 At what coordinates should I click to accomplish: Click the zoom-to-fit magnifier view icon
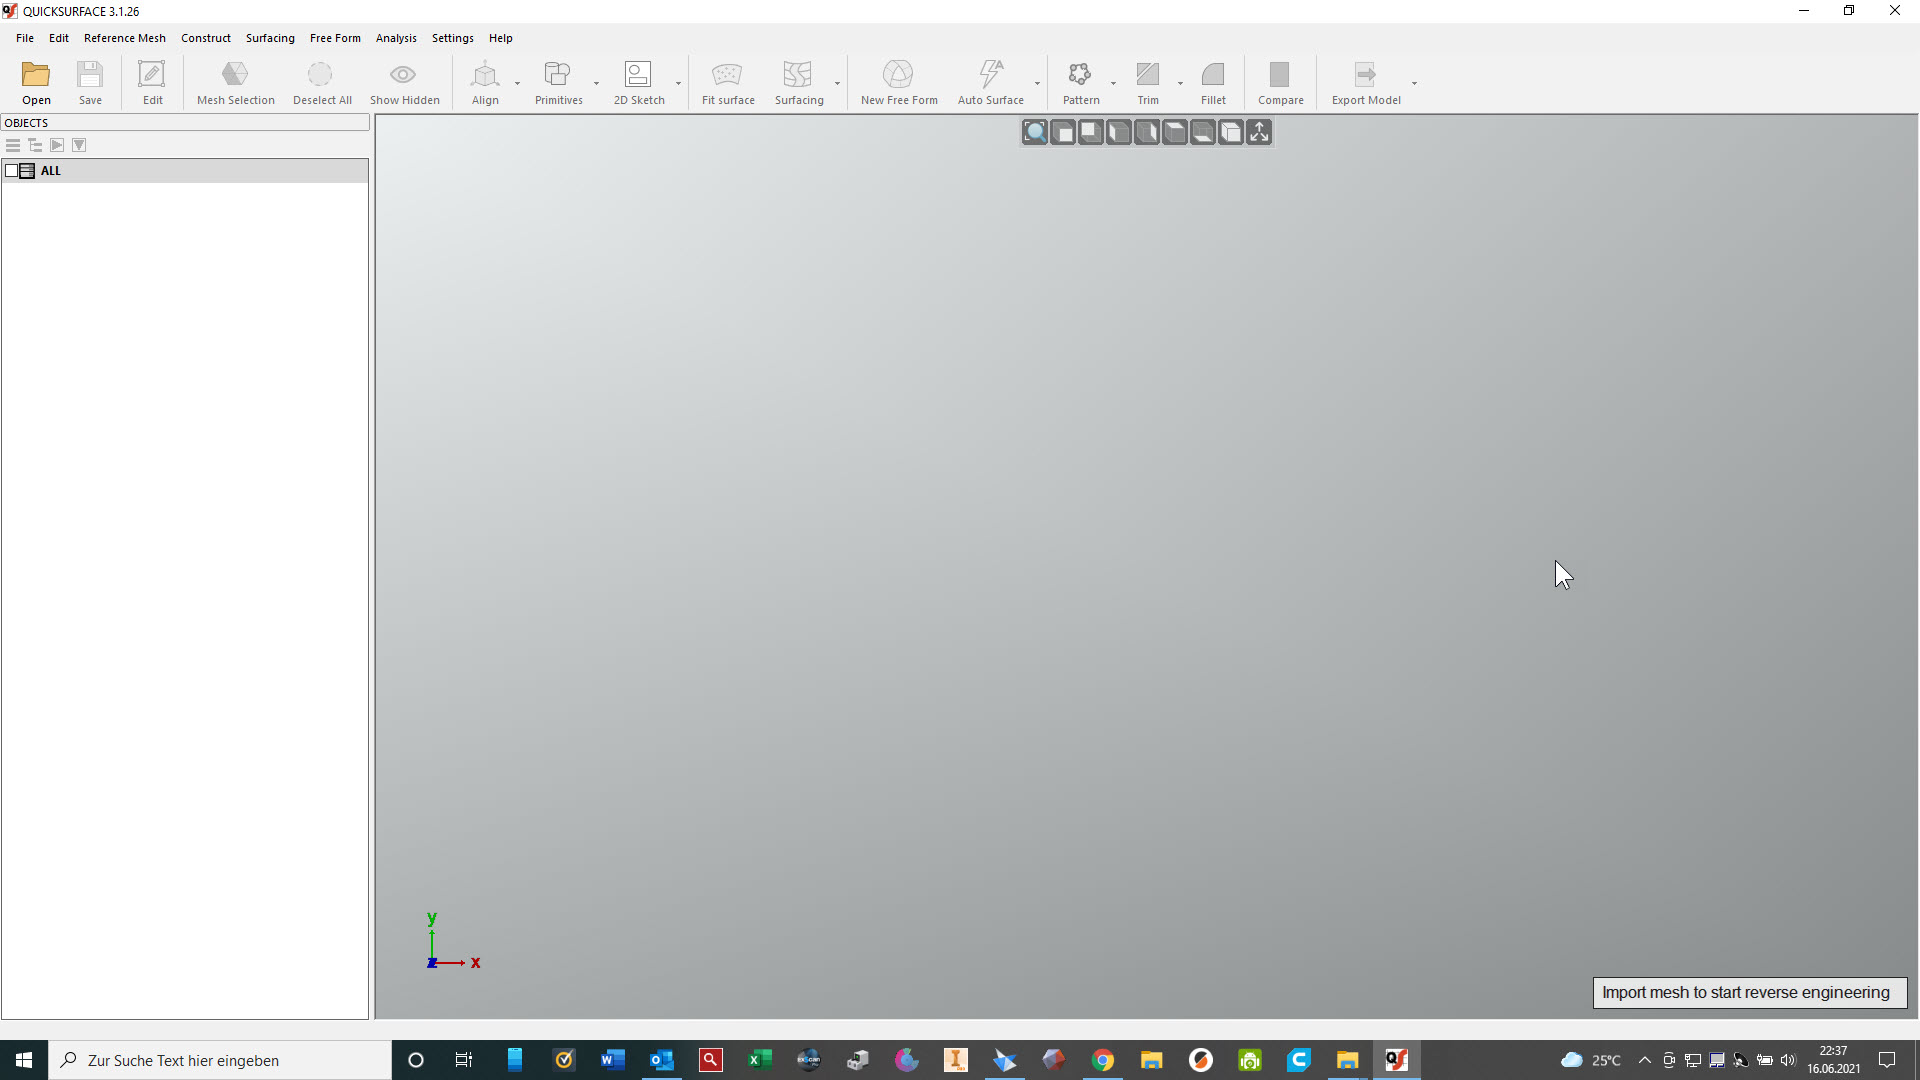point(1035,132)
